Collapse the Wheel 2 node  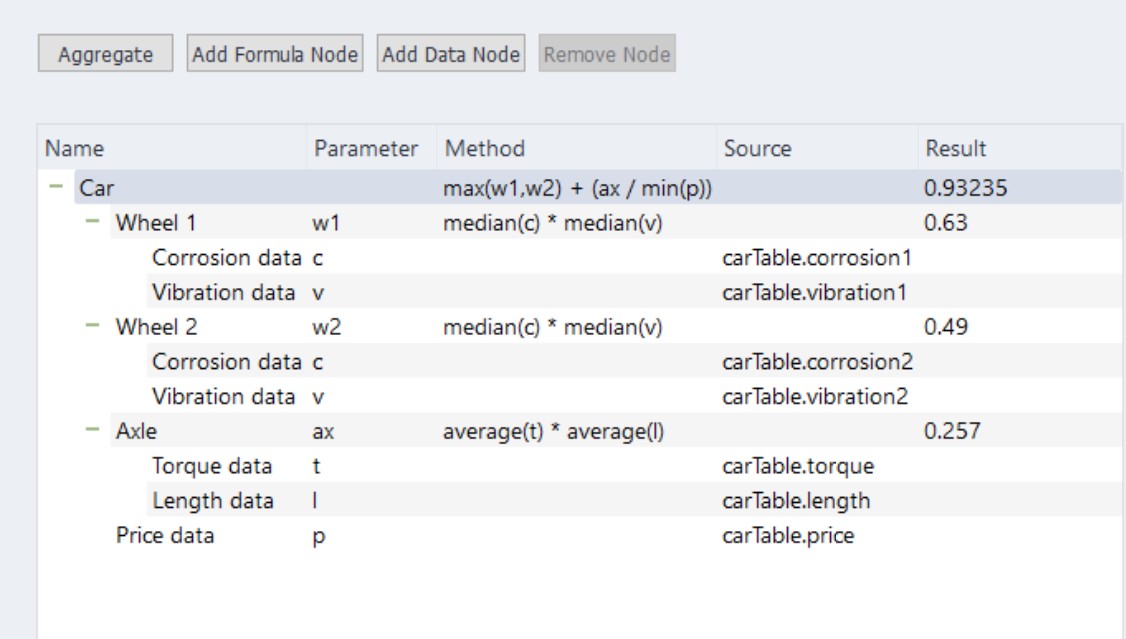click(93, 327)
